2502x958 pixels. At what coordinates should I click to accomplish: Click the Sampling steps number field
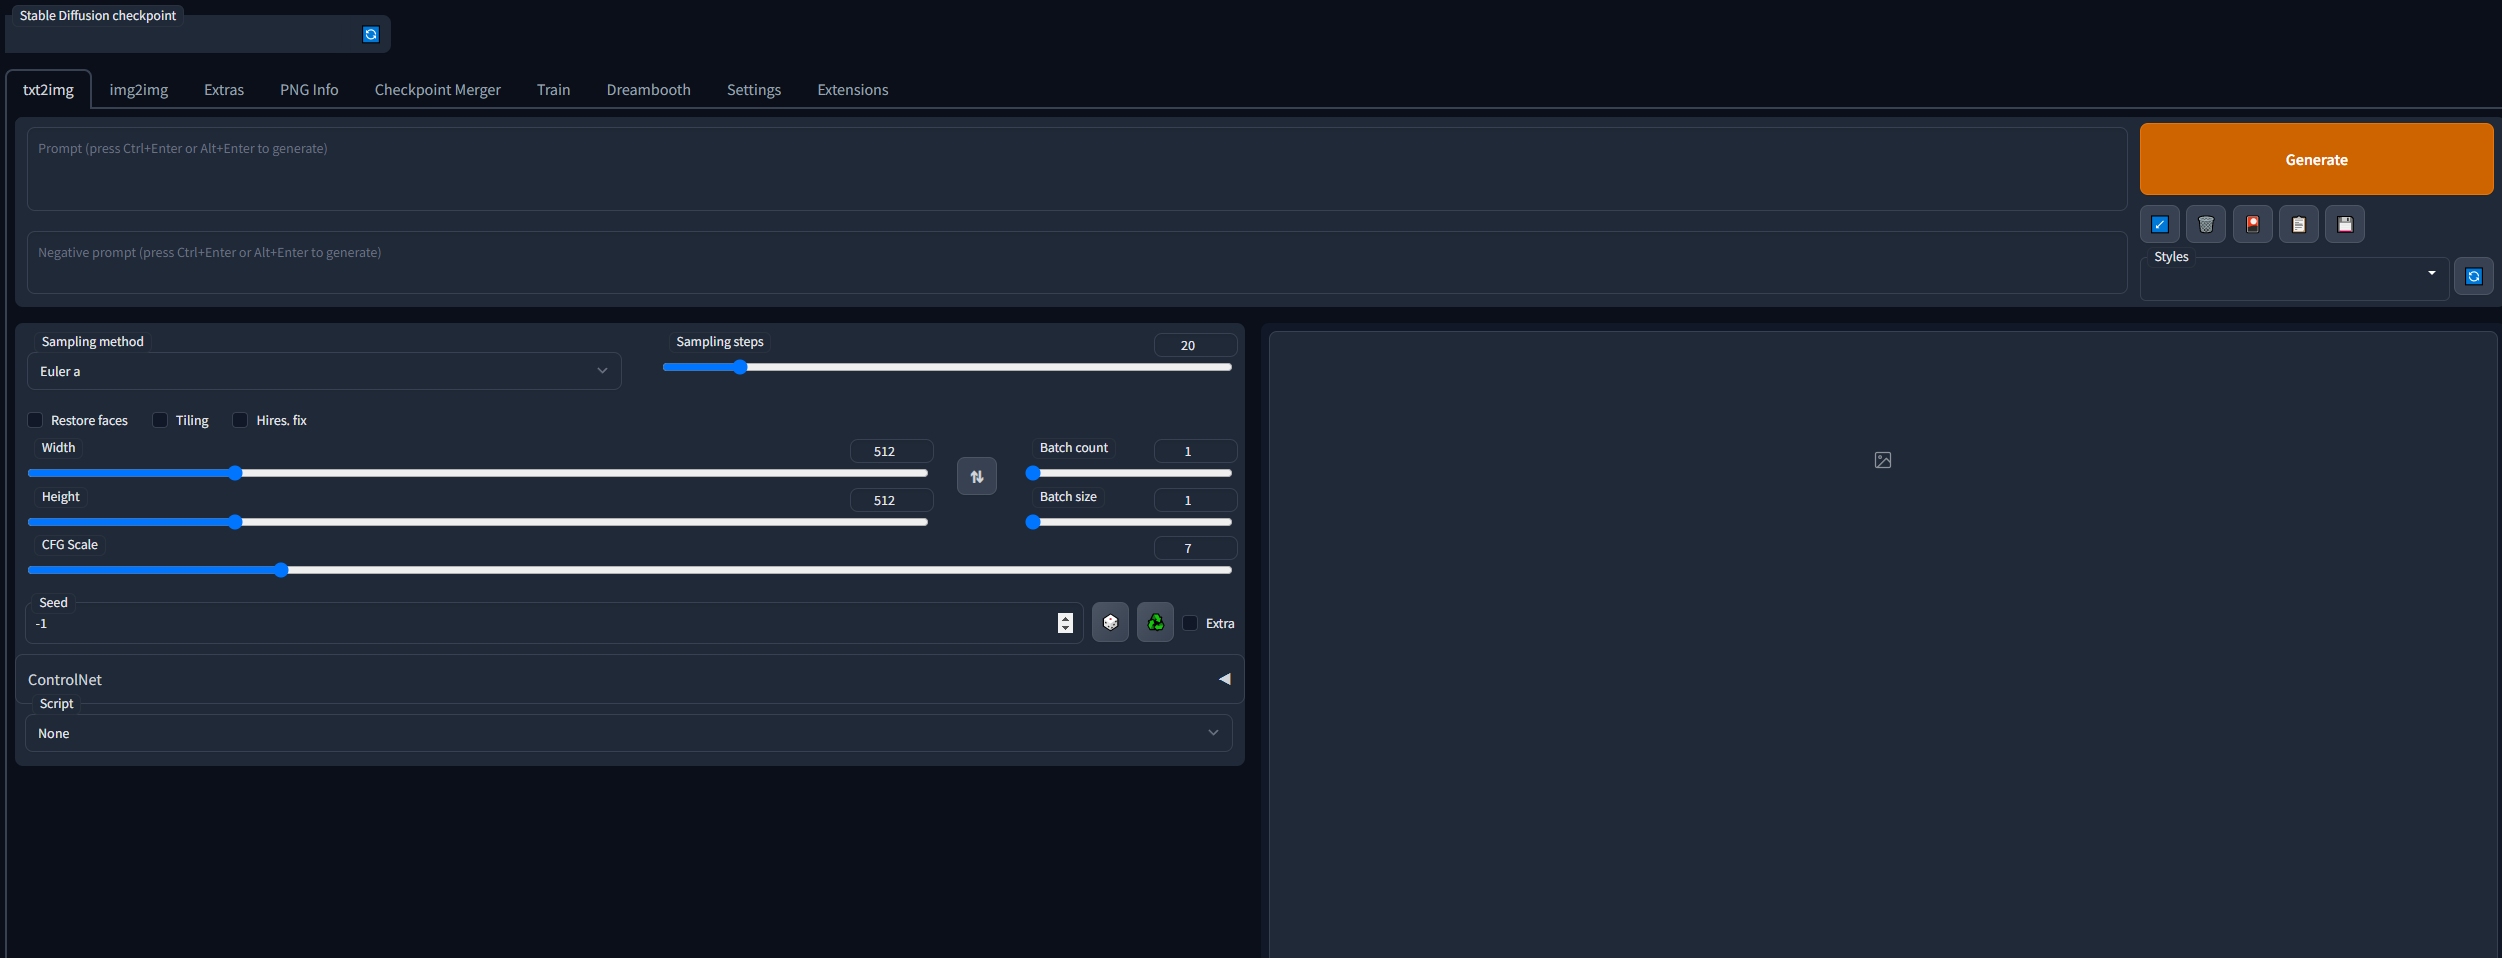pyautogui.click(x=1195, y=345)
